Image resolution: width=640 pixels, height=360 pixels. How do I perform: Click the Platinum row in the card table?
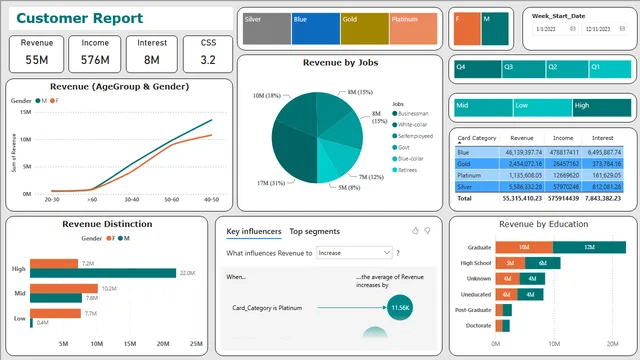point(539,176)
